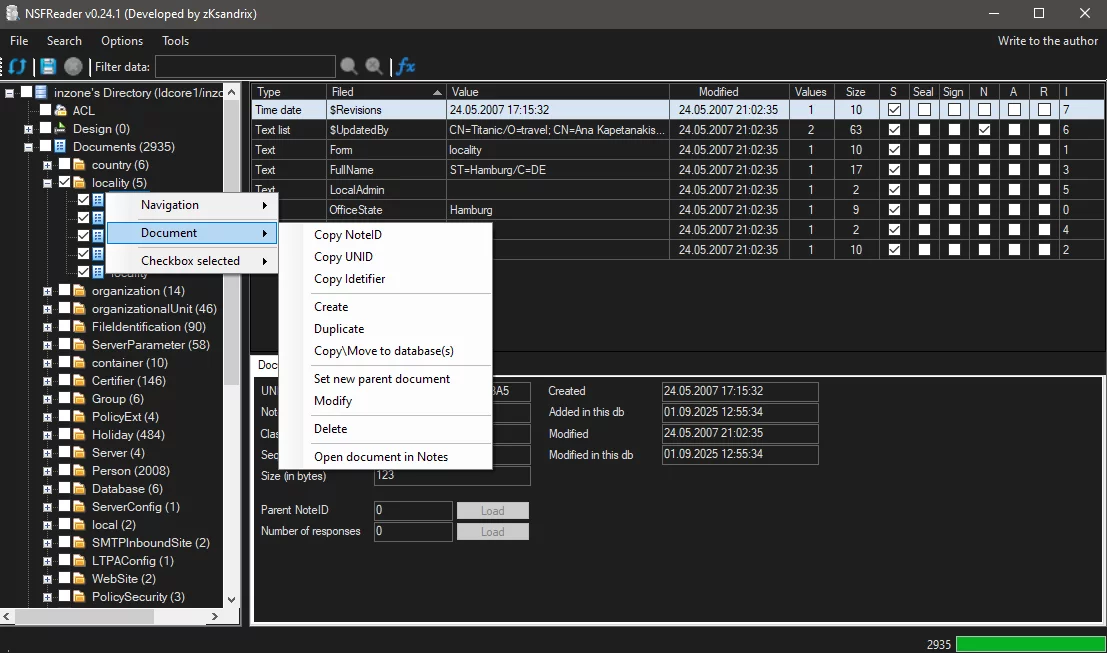The height and width of the screenshot is (653, 1107).
Task: Uncheck the locality folder checkbox
Action: click(x=65, y=183)
